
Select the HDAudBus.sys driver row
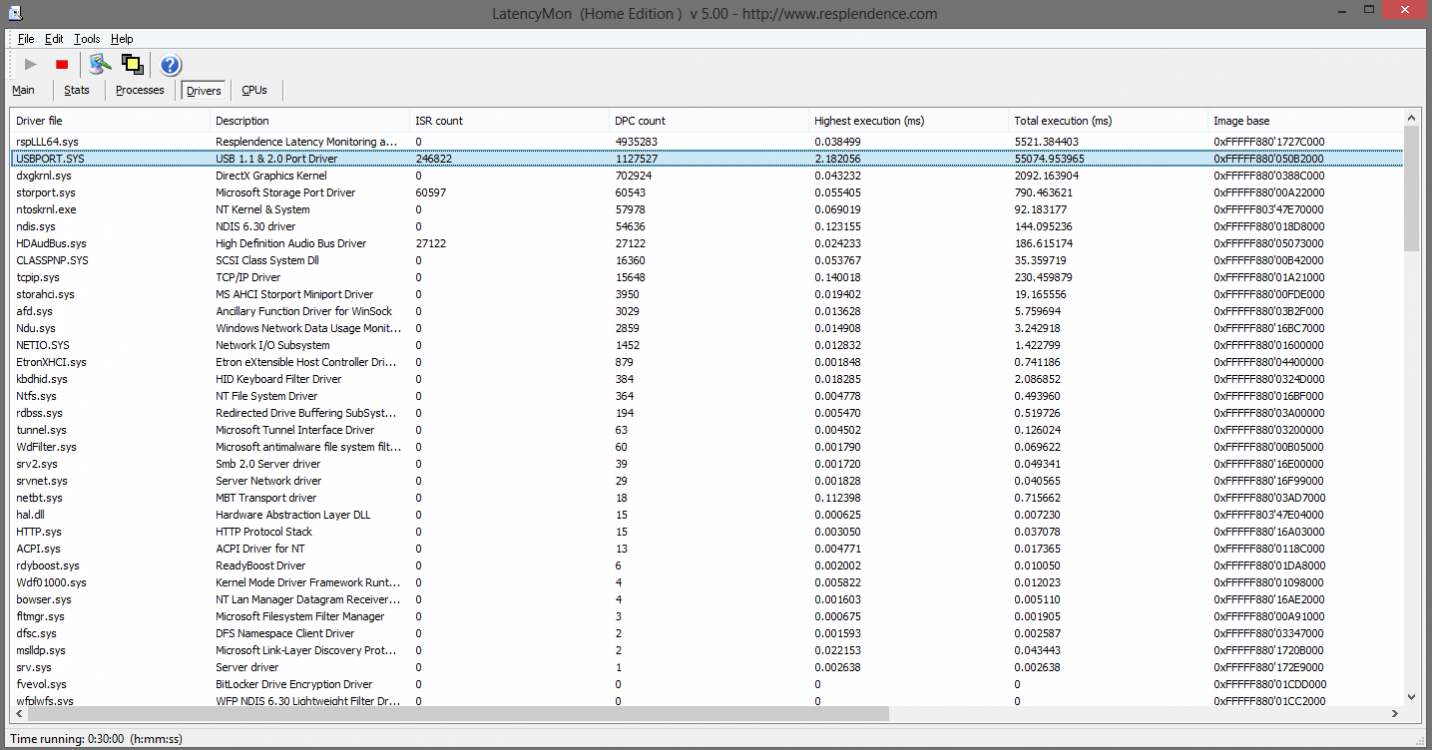click(x=707, y=244)
